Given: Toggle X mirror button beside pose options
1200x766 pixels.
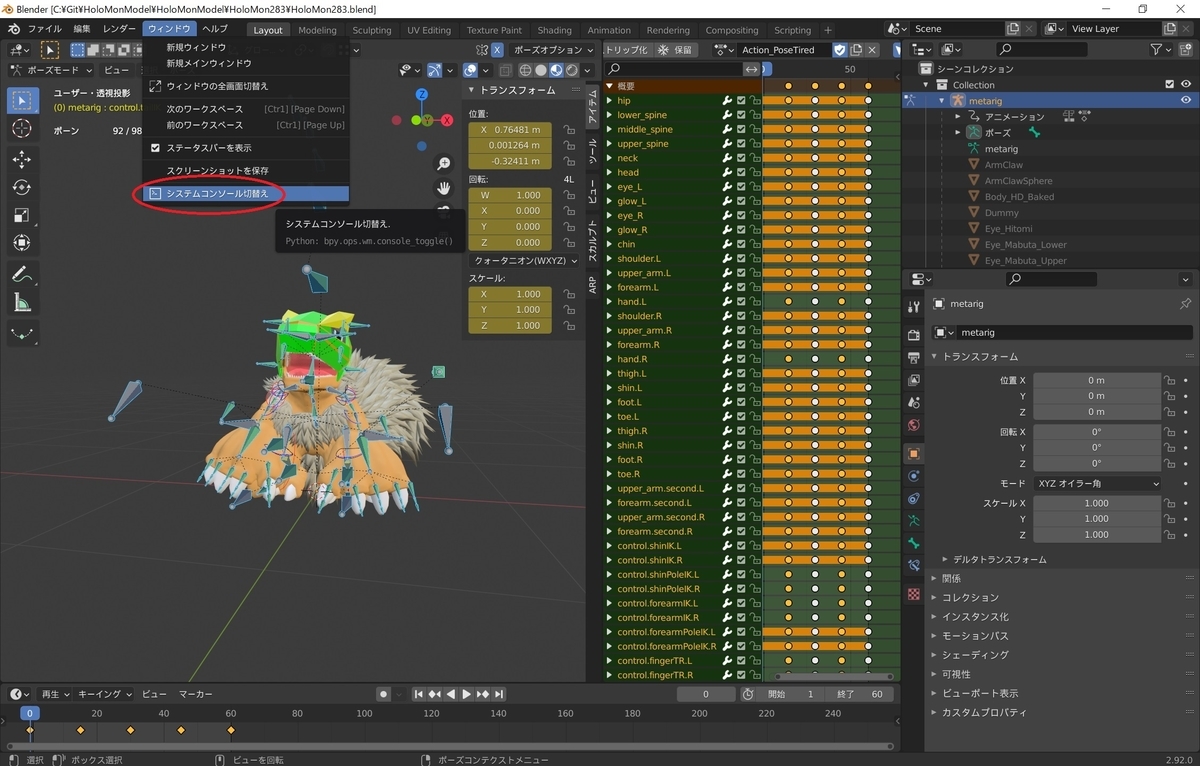Looking at the screenshot, I should [497, 49].
